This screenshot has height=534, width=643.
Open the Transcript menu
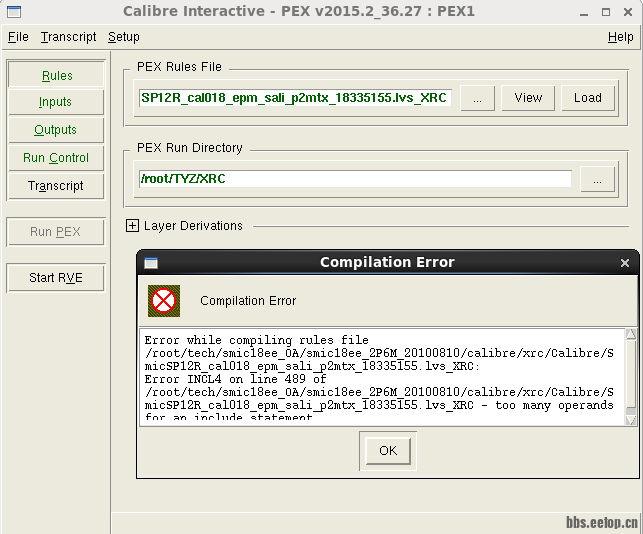(x=68, y=37)
